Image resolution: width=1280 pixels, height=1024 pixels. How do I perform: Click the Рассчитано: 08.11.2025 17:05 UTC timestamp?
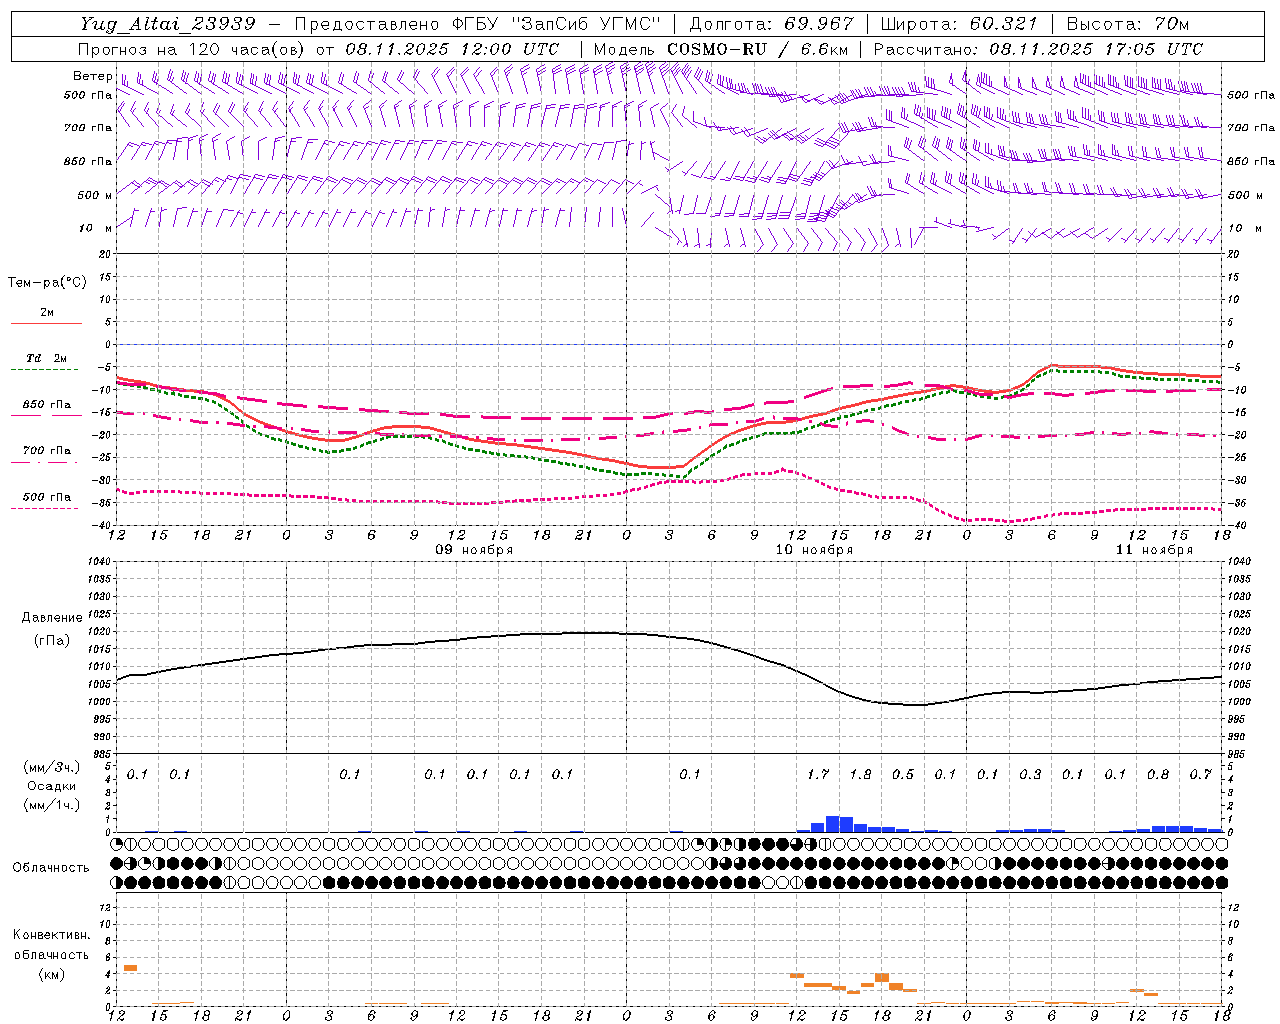click(1038, 49)
